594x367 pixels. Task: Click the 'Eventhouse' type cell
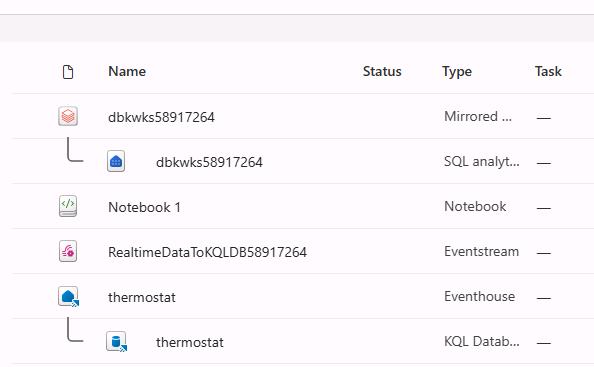480,297
